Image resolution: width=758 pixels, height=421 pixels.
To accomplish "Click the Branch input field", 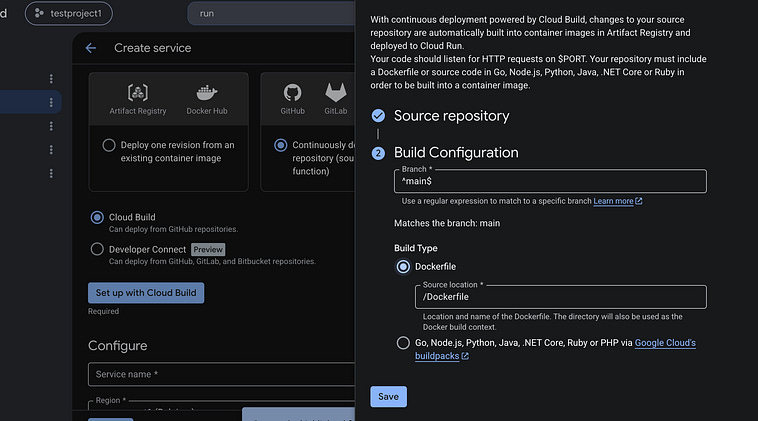I will coord(550,181).
